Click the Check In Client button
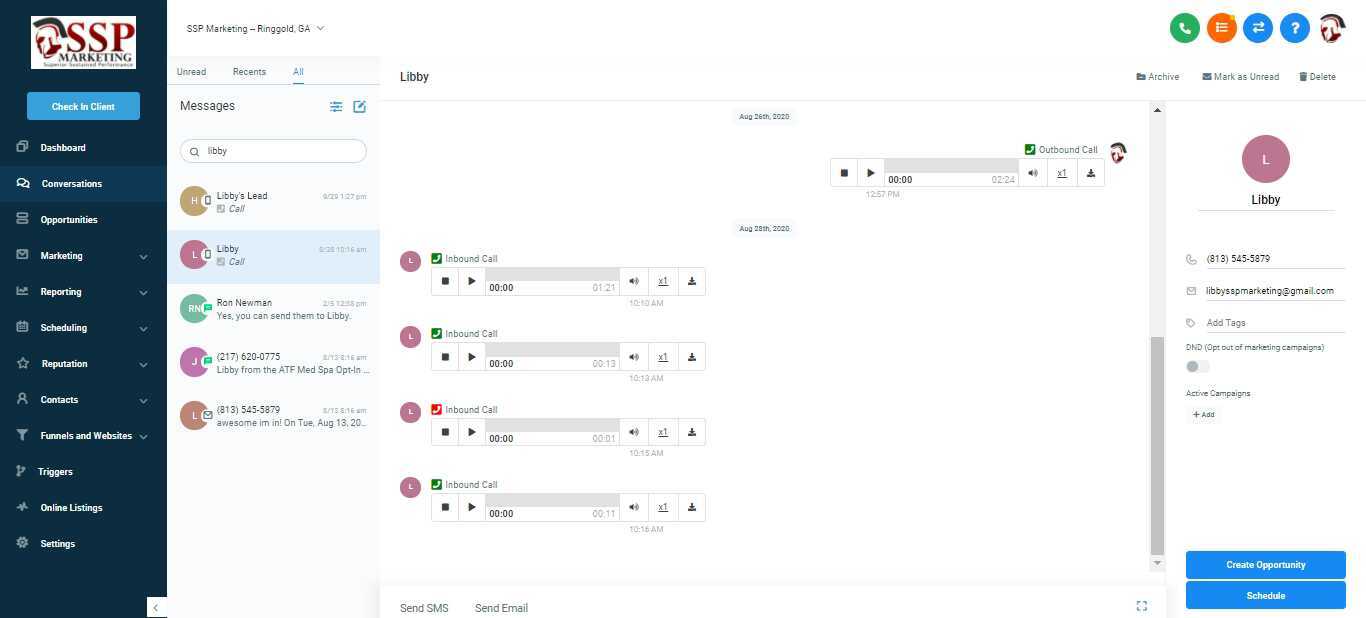Viewport: 1366px width, 618px height. [83, 106]
